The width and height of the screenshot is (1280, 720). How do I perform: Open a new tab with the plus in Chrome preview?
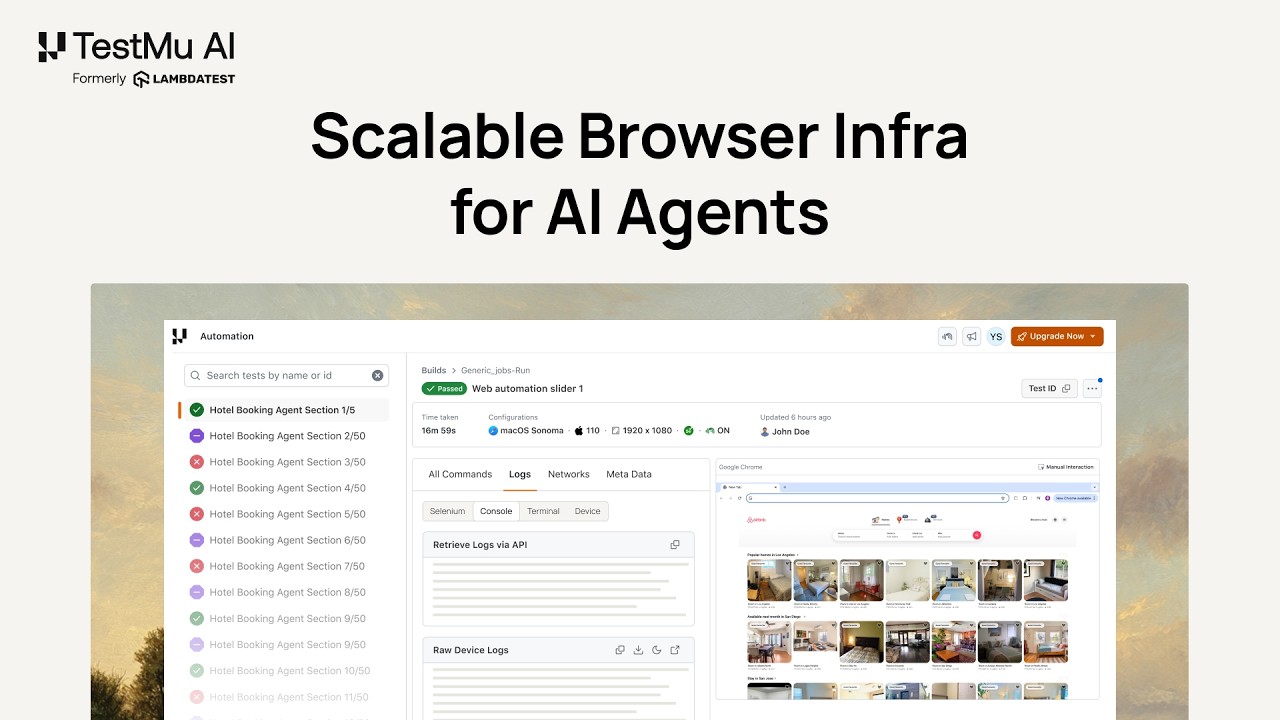tap(785, 487)
